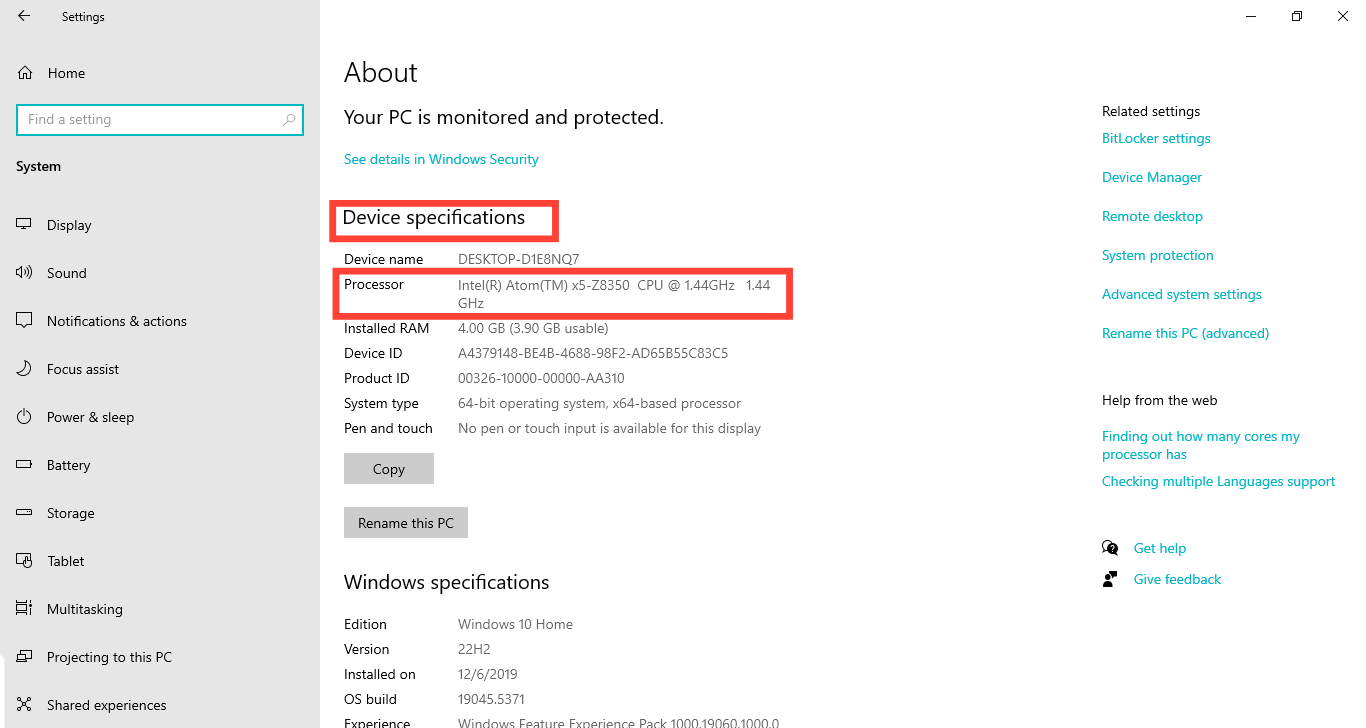The height and width of the screenshot is (728, 1366).
Task: Click the Give feedback link
Action: (x=1177, y=579)
